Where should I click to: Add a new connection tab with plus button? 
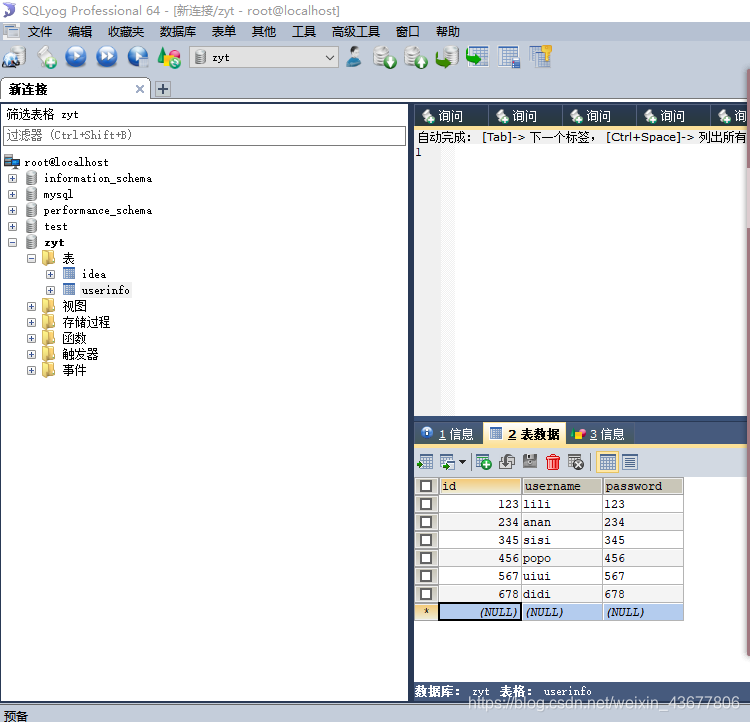pos(163,89)
